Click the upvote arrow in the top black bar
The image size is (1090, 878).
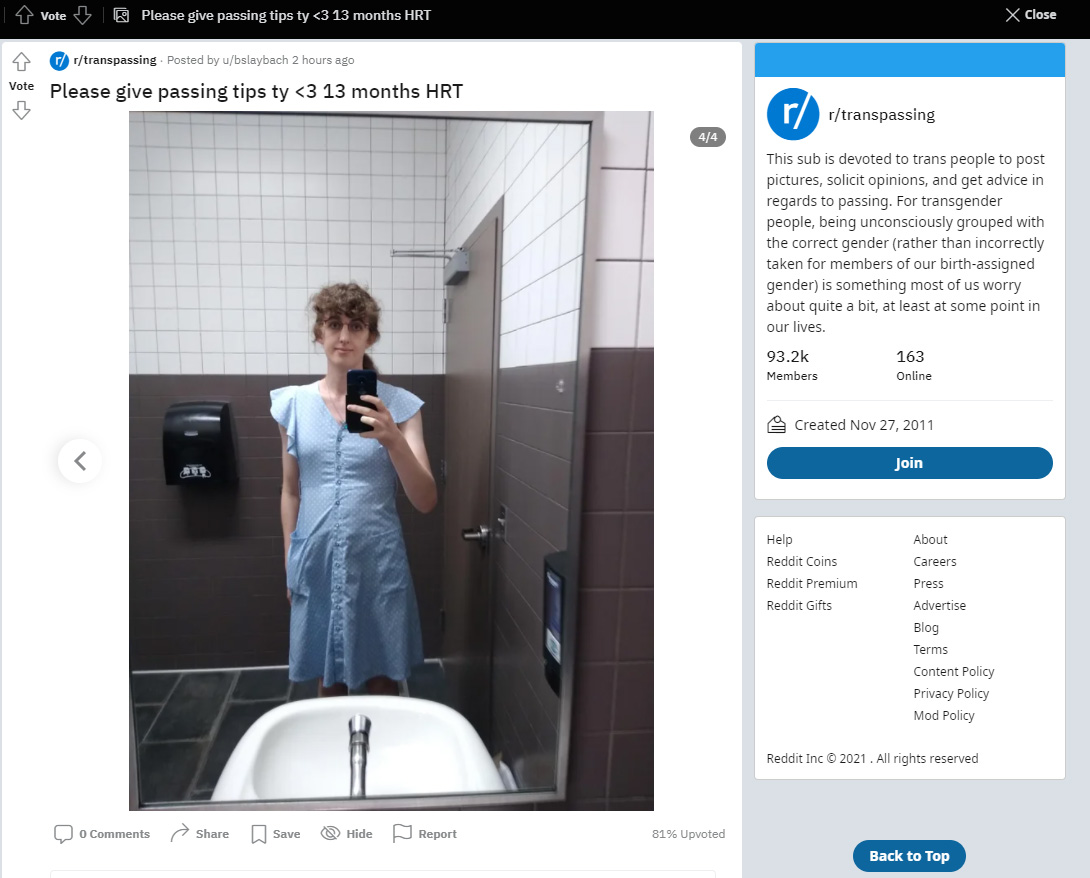(24, 15)
